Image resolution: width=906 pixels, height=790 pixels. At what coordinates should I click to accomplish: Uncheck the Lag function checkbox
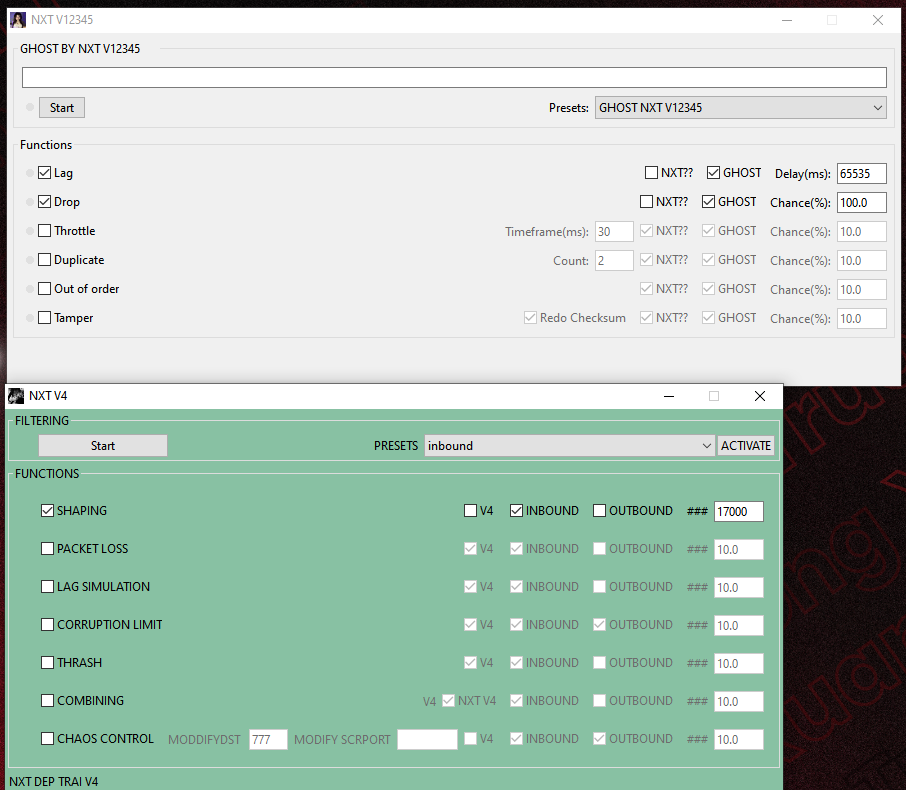coord(44,172)
